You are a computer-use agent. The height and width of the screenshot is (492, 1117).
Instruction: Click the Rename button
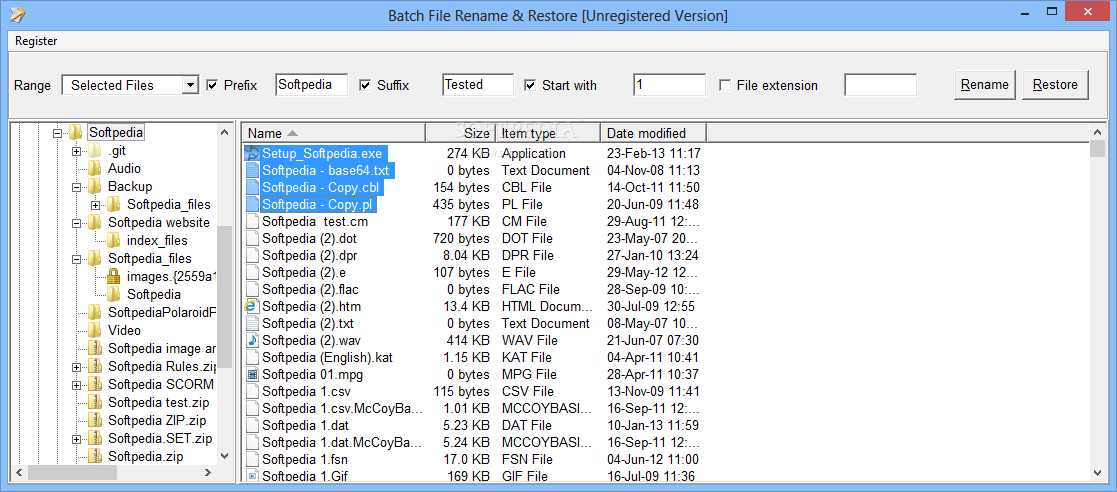pyautogui.click(x=984, y=85)
